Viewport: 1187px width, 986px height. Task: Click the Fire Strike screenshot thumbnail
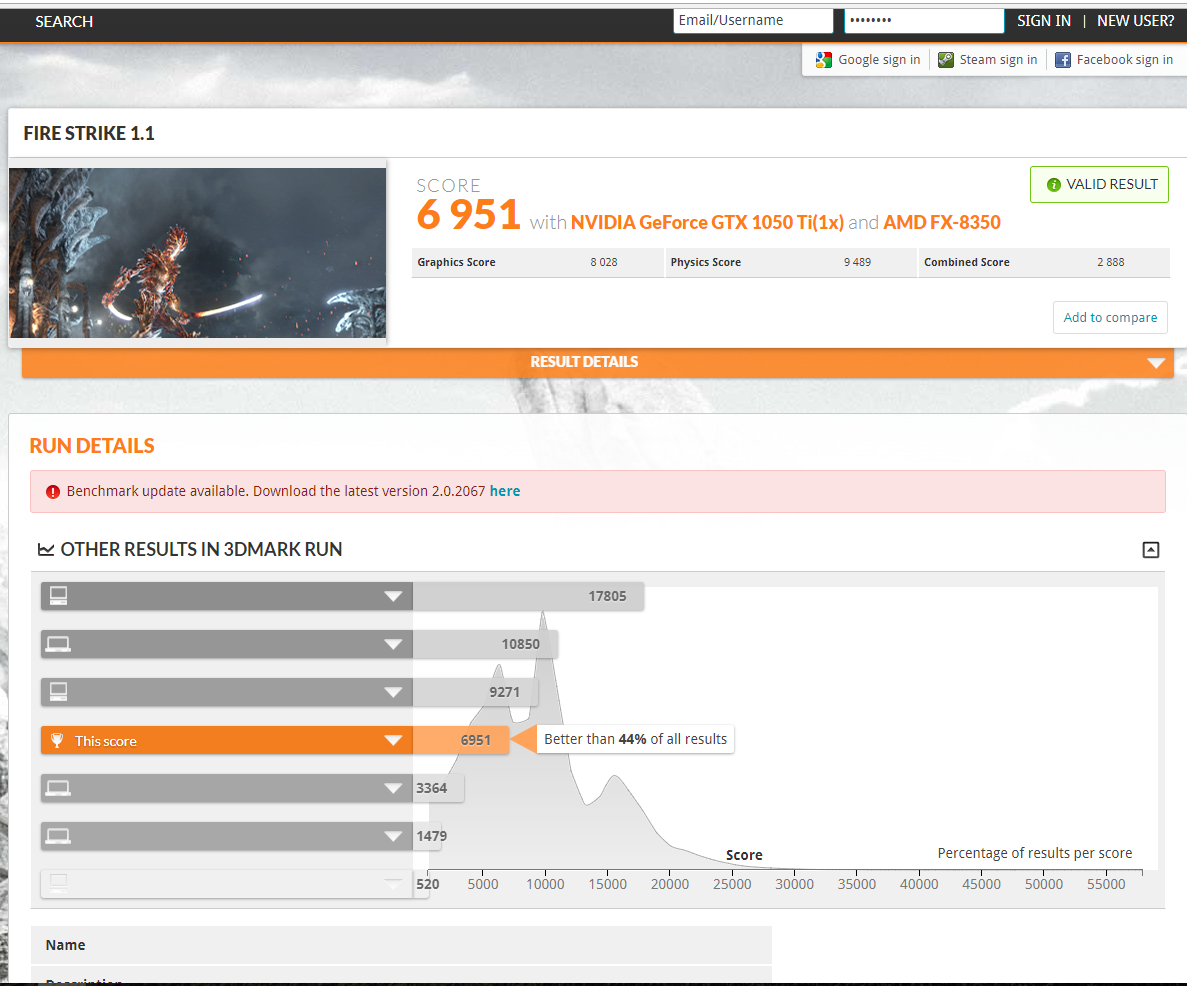click(x=198, y=253)
